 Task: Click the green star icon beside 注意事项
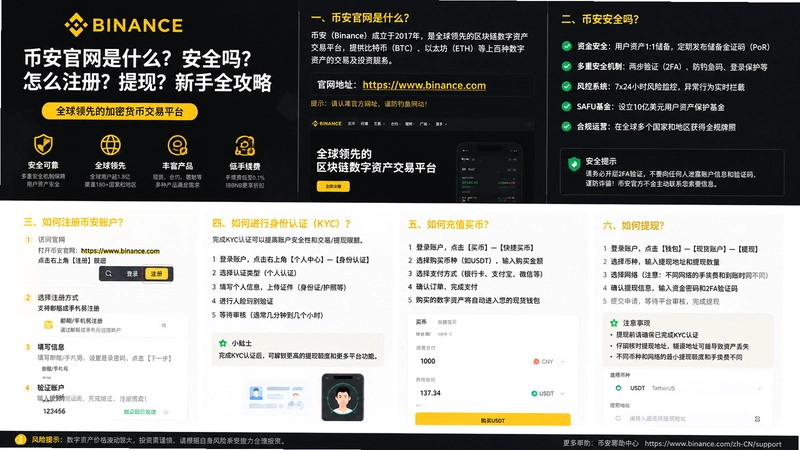coord(614,323)
